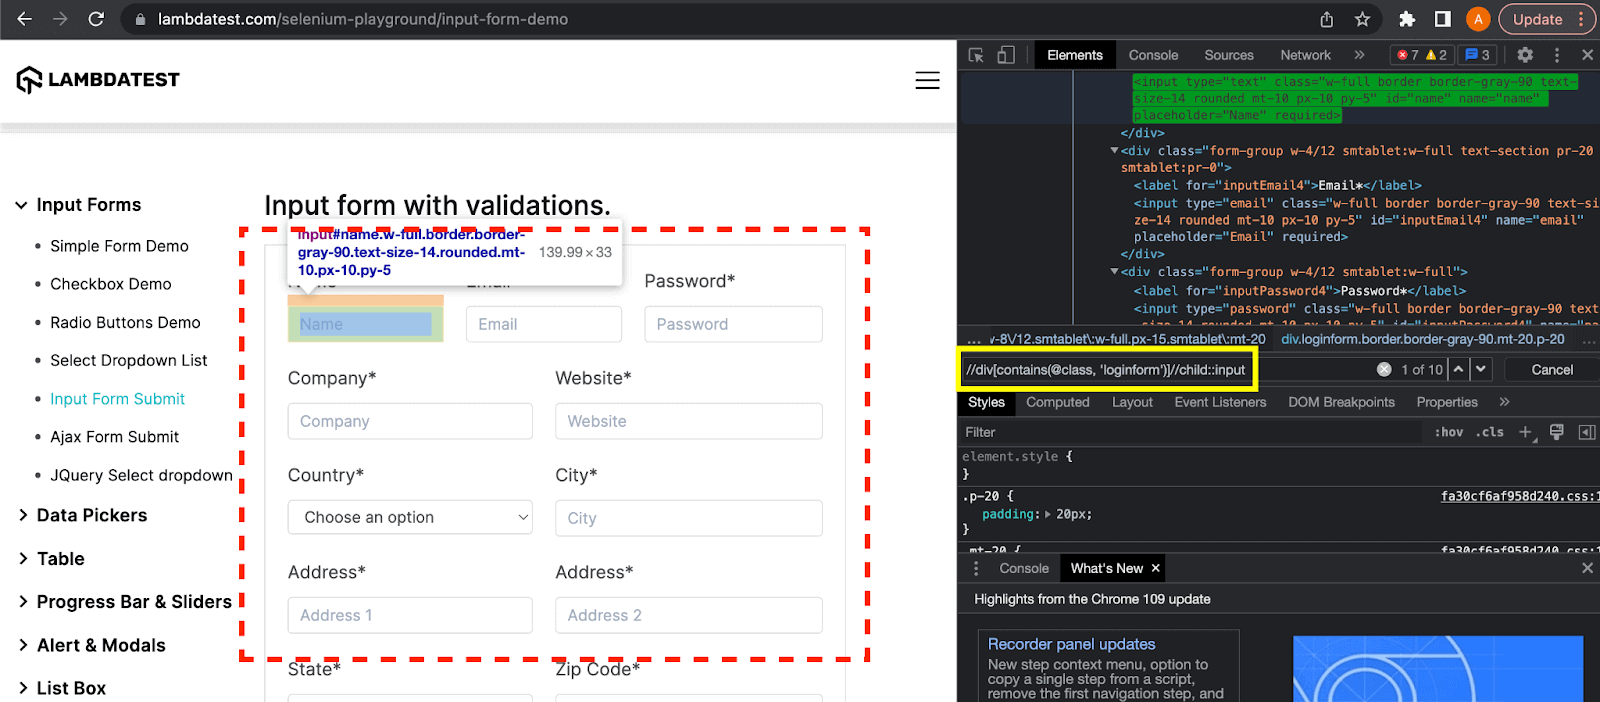1600x702 pixels.
Task: Go back in browser history
Action: (25, 19)
